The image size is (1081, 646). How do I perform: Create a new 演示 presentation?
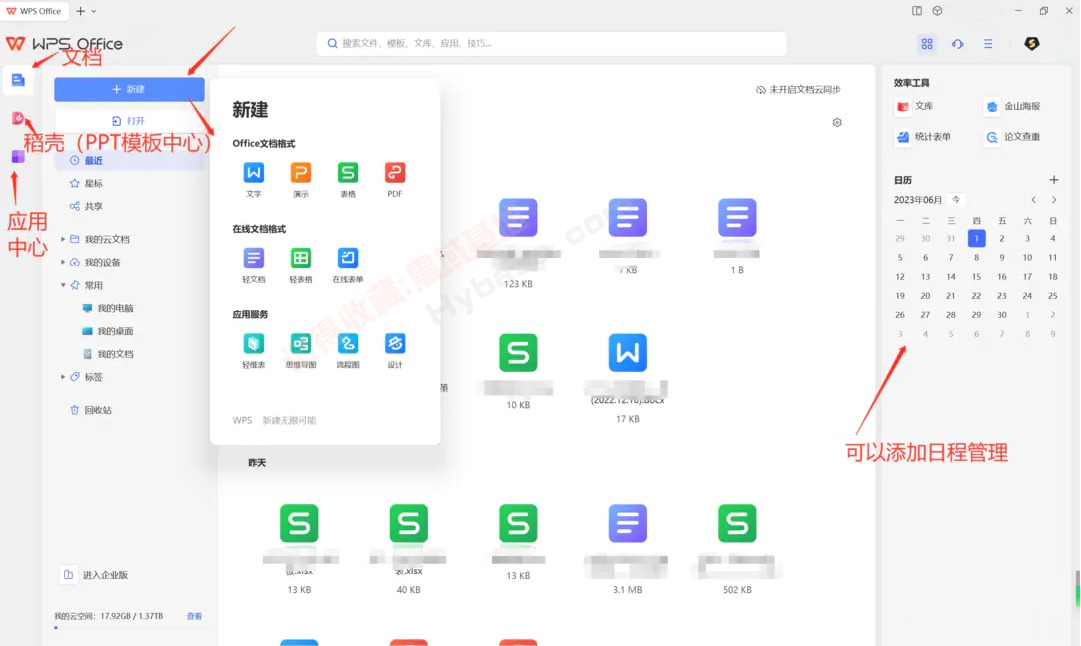coord(301,179)
